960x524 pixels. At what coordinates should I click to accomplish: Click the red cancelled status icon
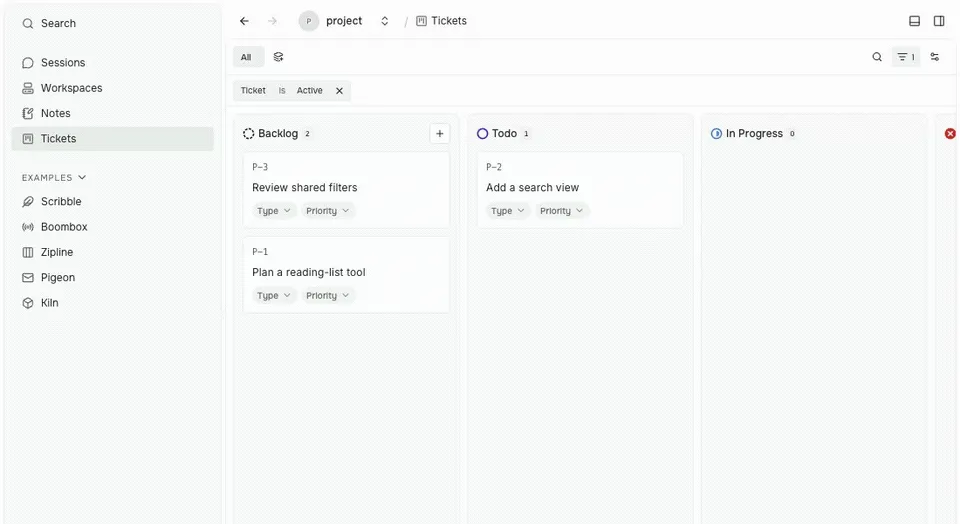950,133
